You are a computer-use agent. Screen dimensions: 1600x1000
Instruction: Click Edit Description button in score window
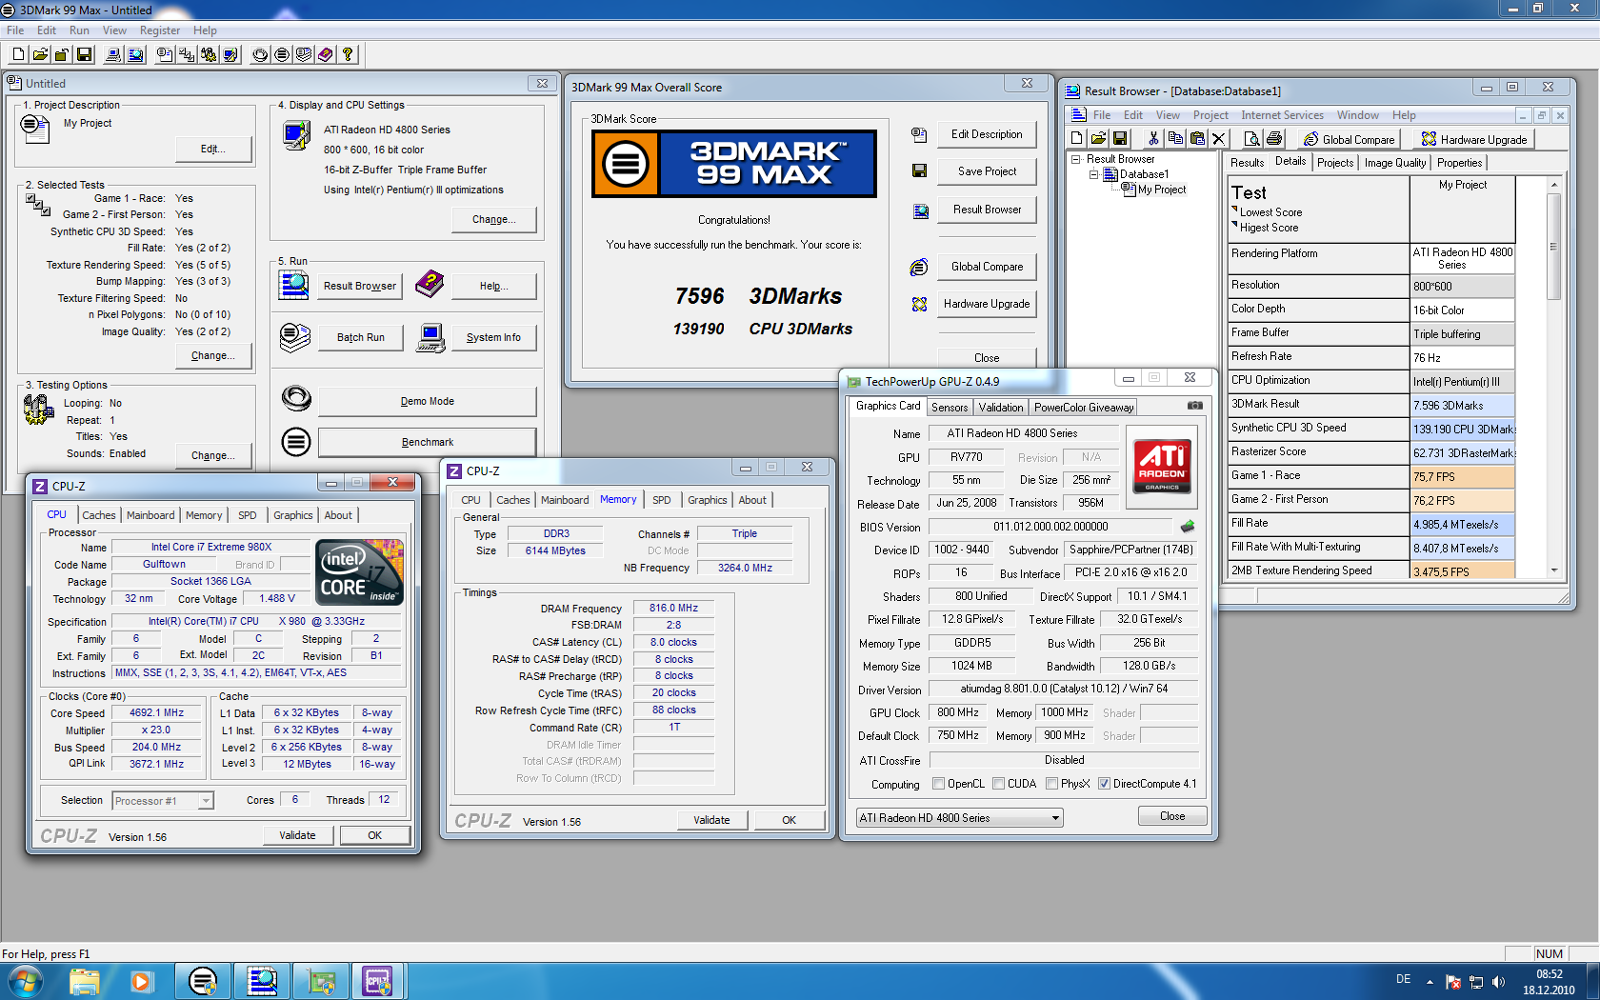pos(987,134)
